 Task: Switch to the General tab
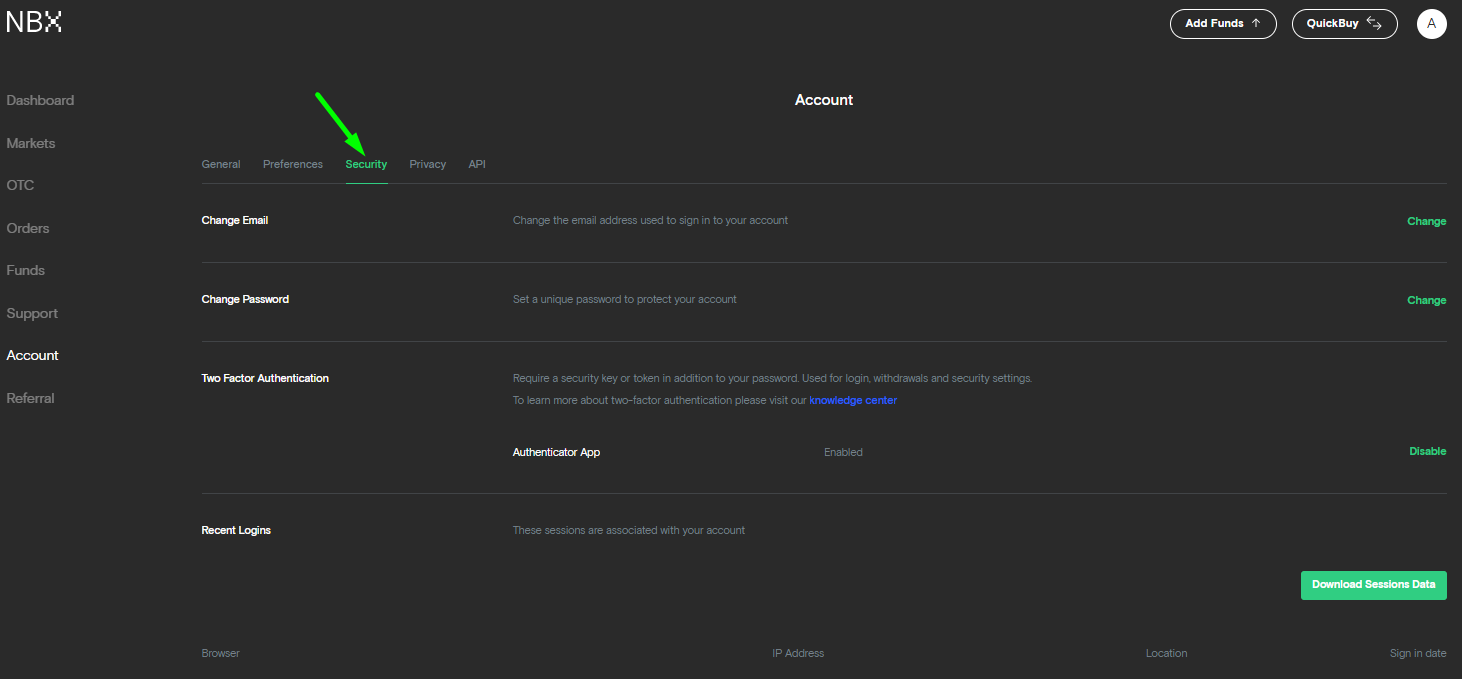click(x=221, y=164)
